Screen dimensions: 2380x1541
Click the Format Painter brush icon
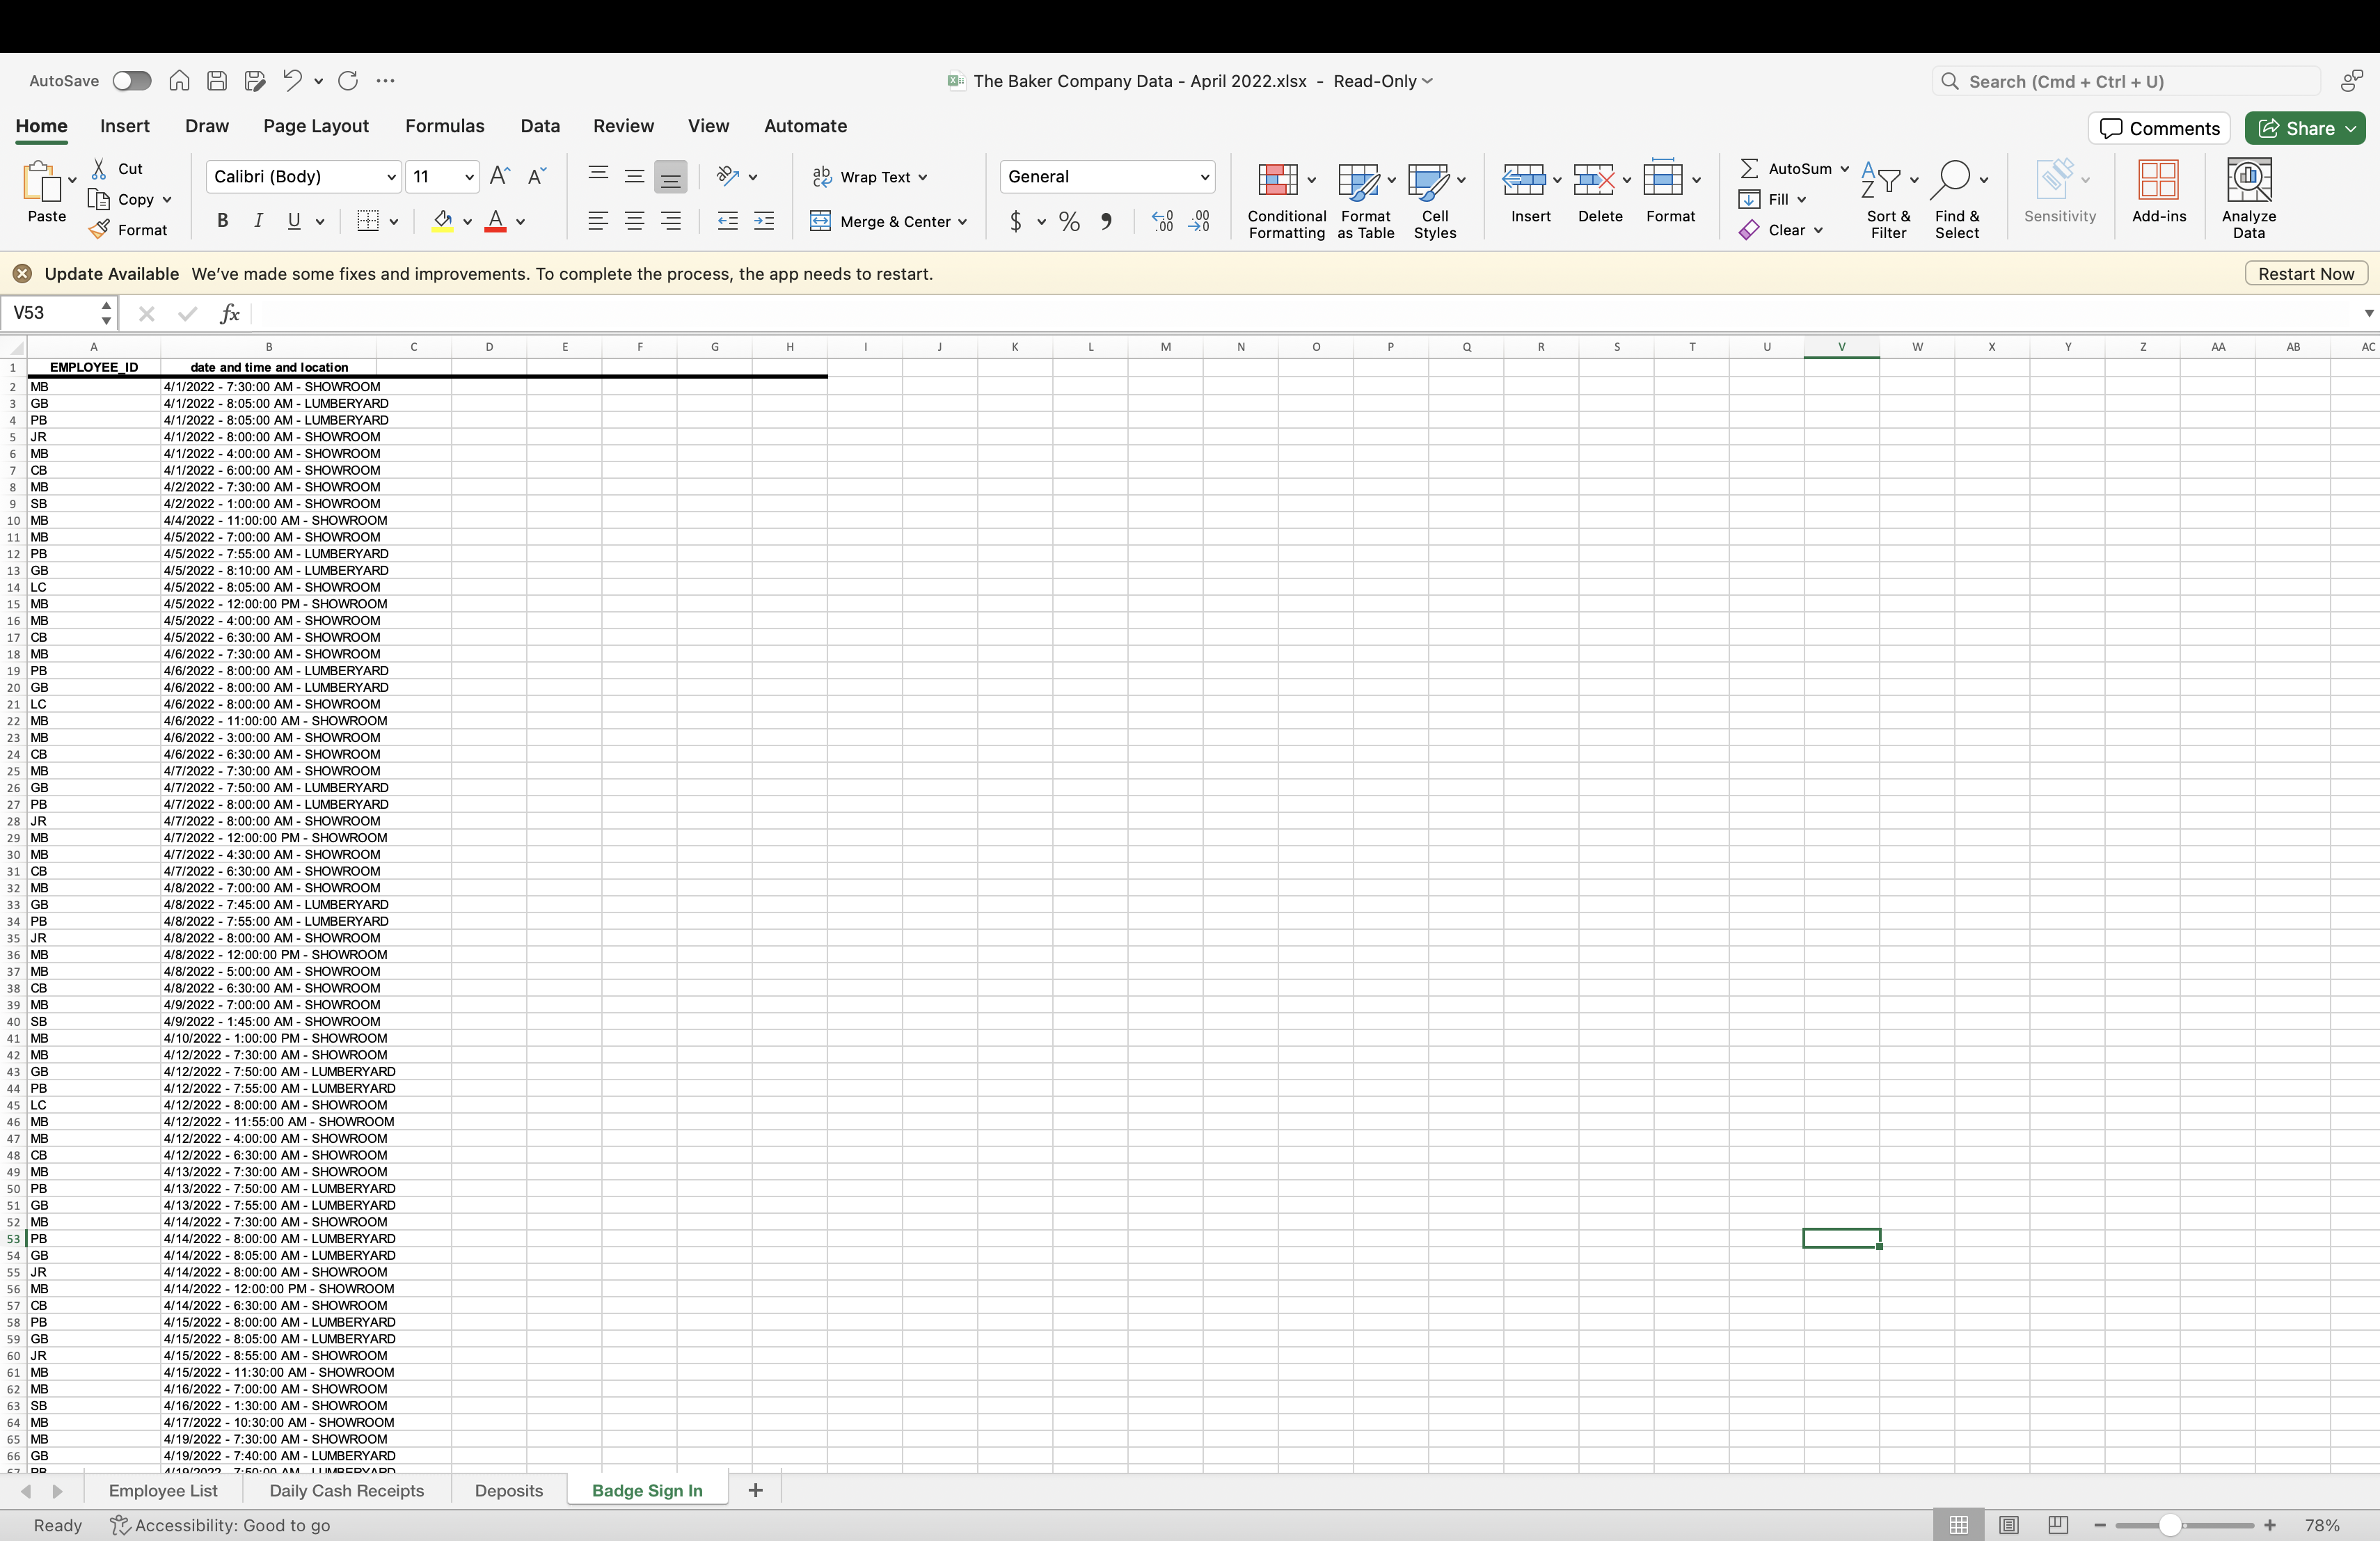(x=99, y=230)
